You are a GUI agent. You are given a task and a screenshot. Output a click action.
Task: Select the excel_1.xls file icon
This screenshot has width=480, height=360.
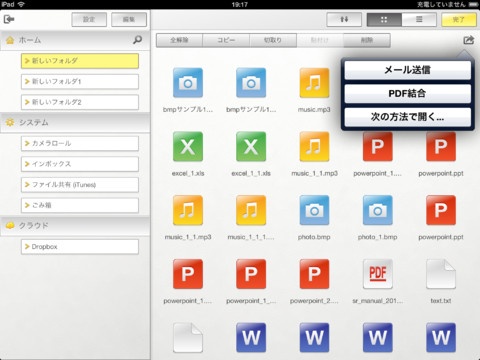click(188, 147)
